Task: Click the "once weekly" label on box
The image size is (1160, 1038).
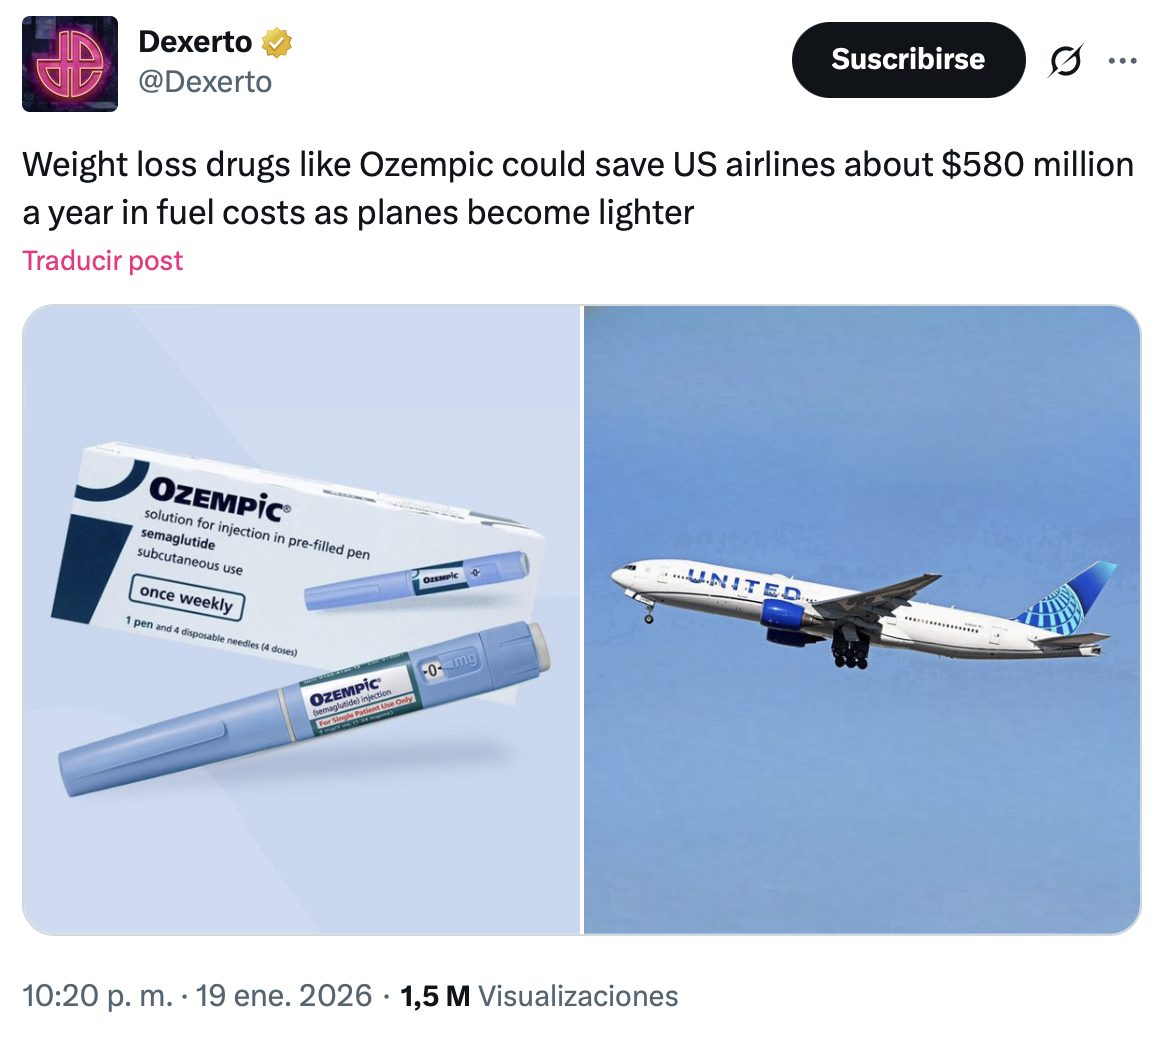Action: tap(186, 598)
